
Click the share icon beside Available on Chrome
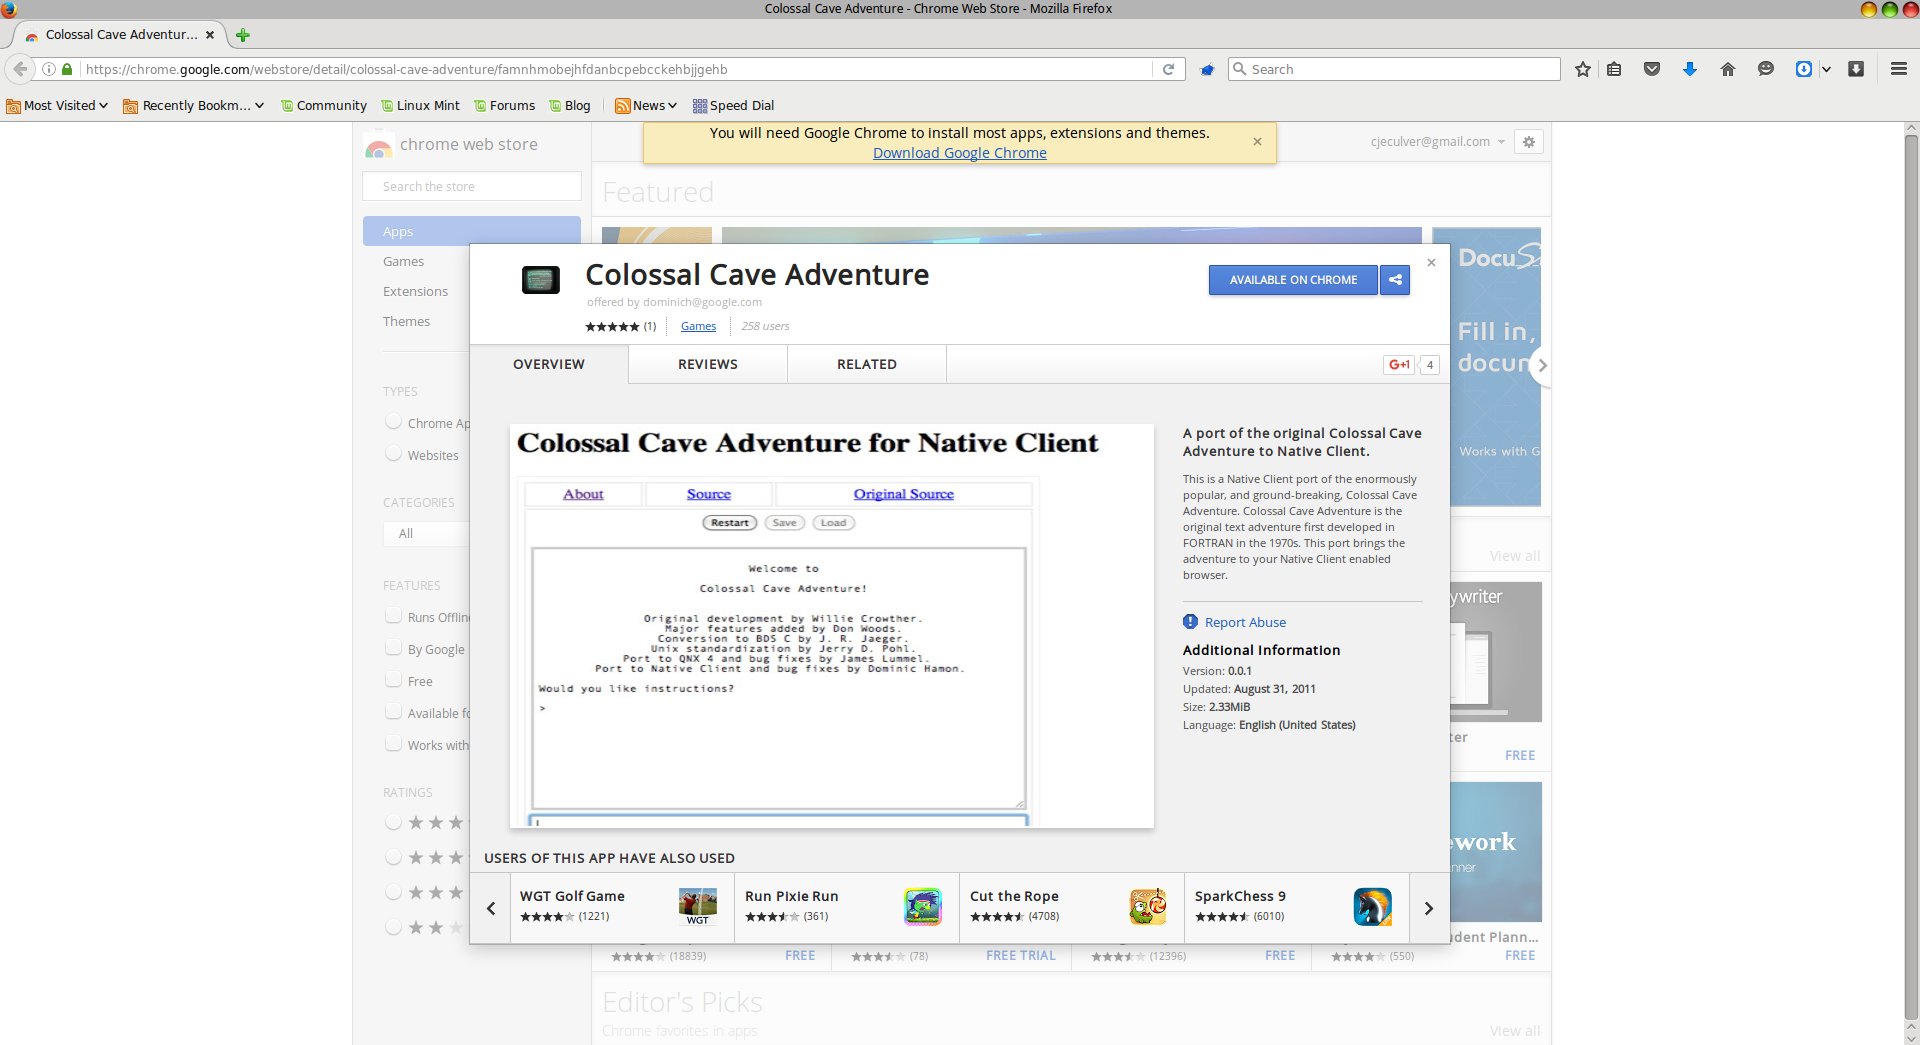(x=1395, y=280)
